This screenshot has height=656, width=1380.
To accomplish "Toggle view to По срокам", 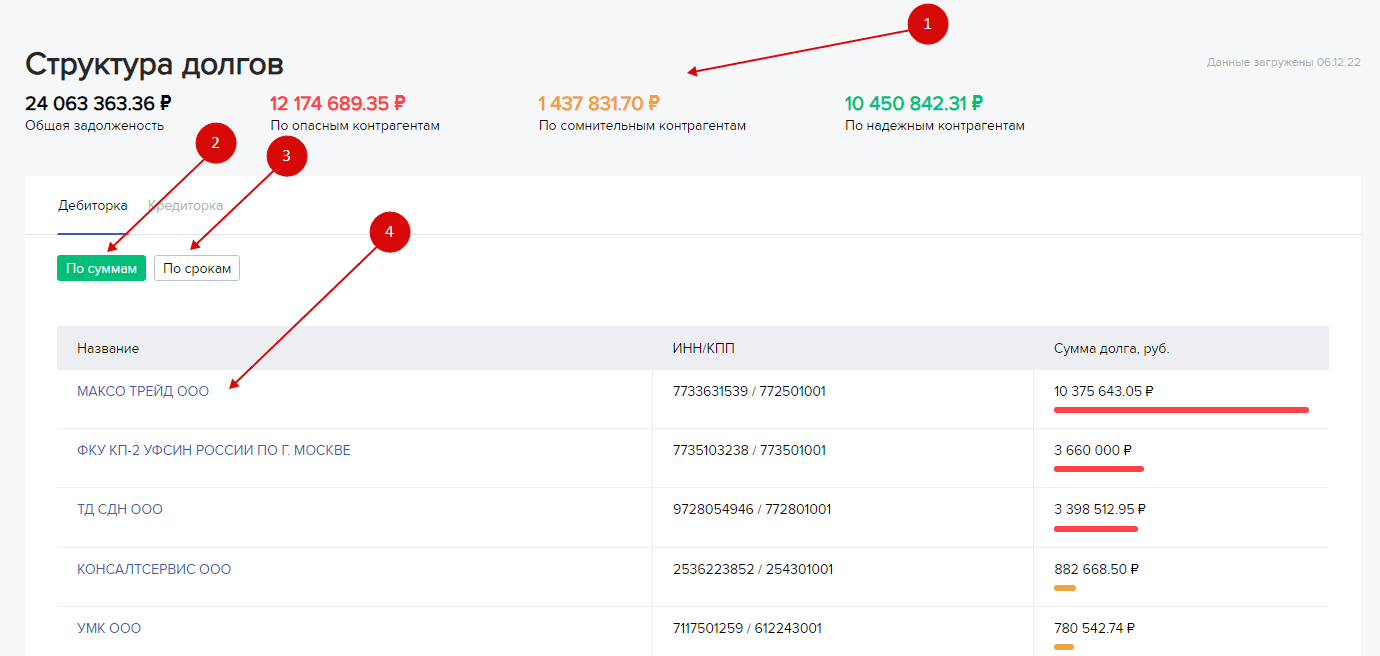I will pos(197,268).
